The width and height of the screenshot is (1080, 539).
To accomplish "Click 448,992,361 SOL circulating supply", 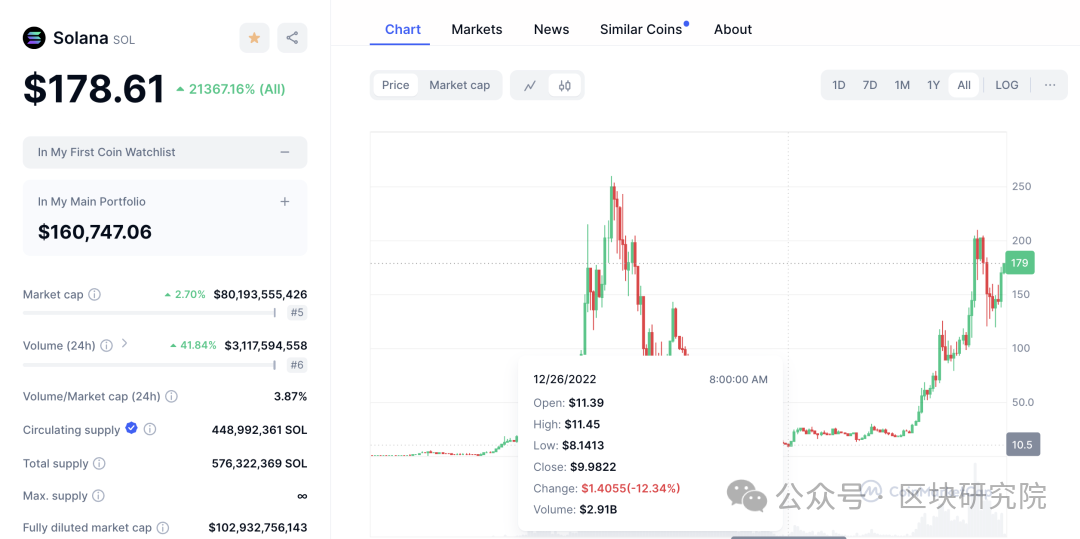I will (260, 430).
